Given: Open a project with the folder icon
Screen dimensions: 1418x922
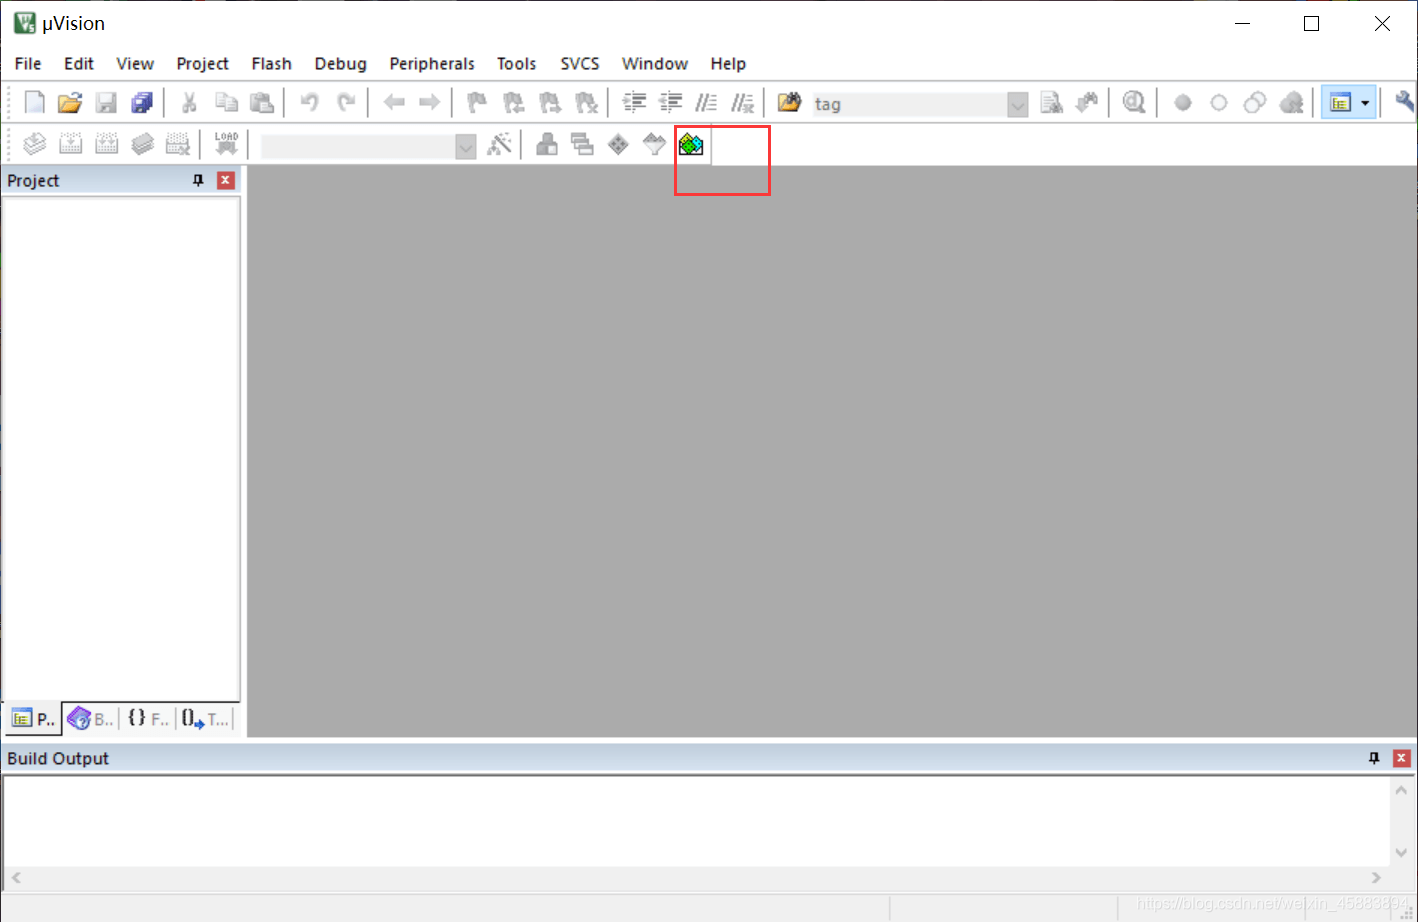Looking at the screenshot, I should [x=69, y=102].
